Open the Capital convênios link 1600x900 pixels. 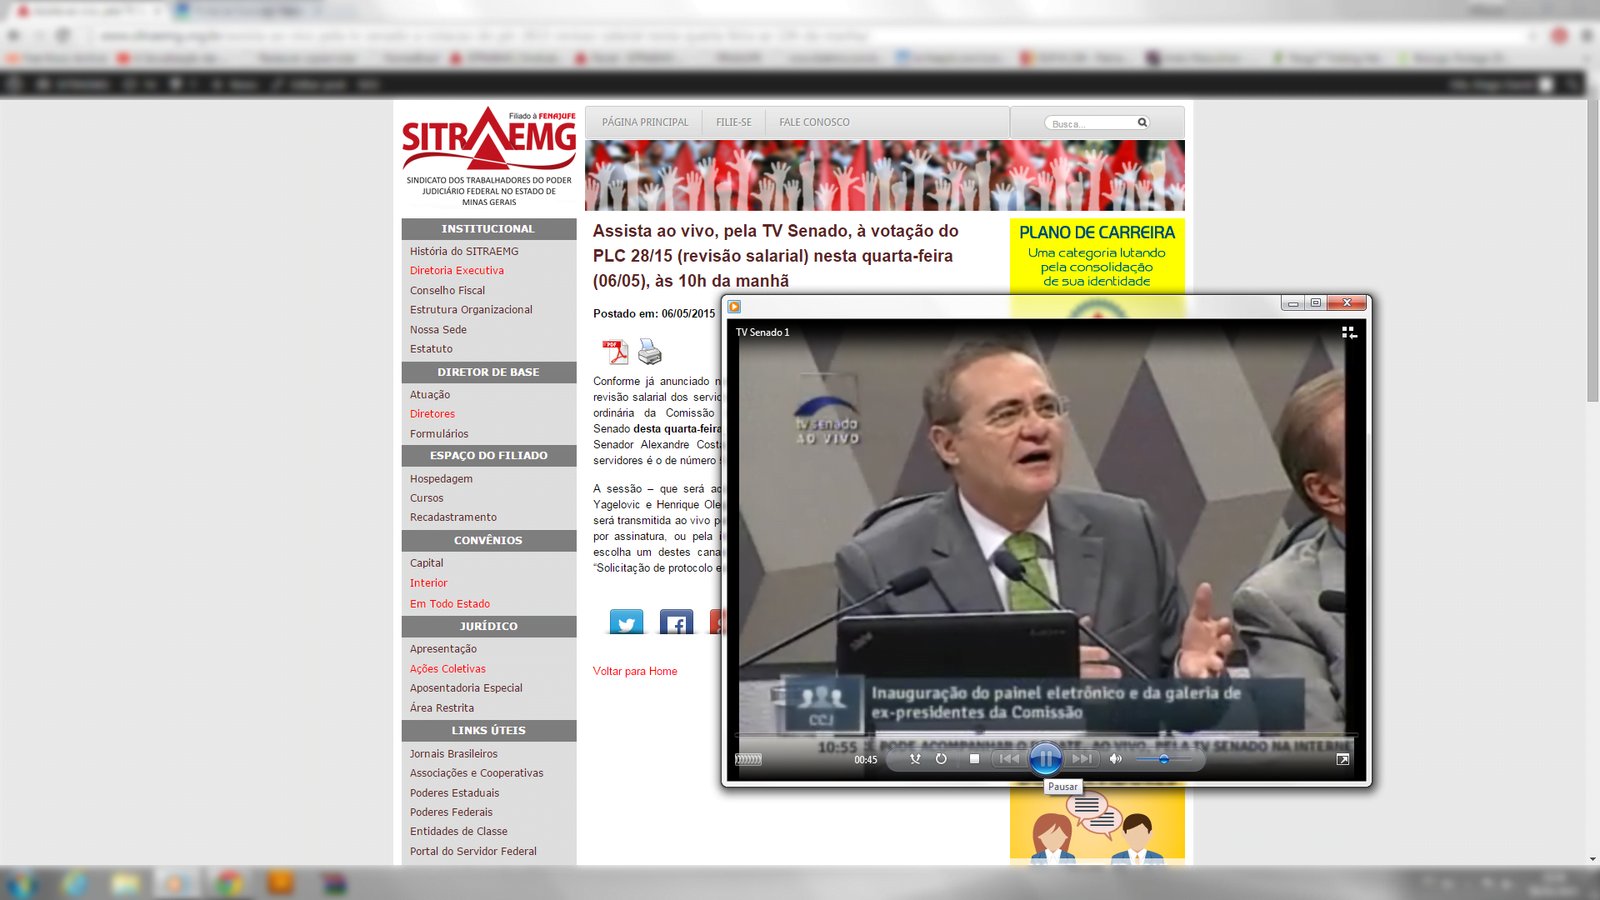click(426, 563)
